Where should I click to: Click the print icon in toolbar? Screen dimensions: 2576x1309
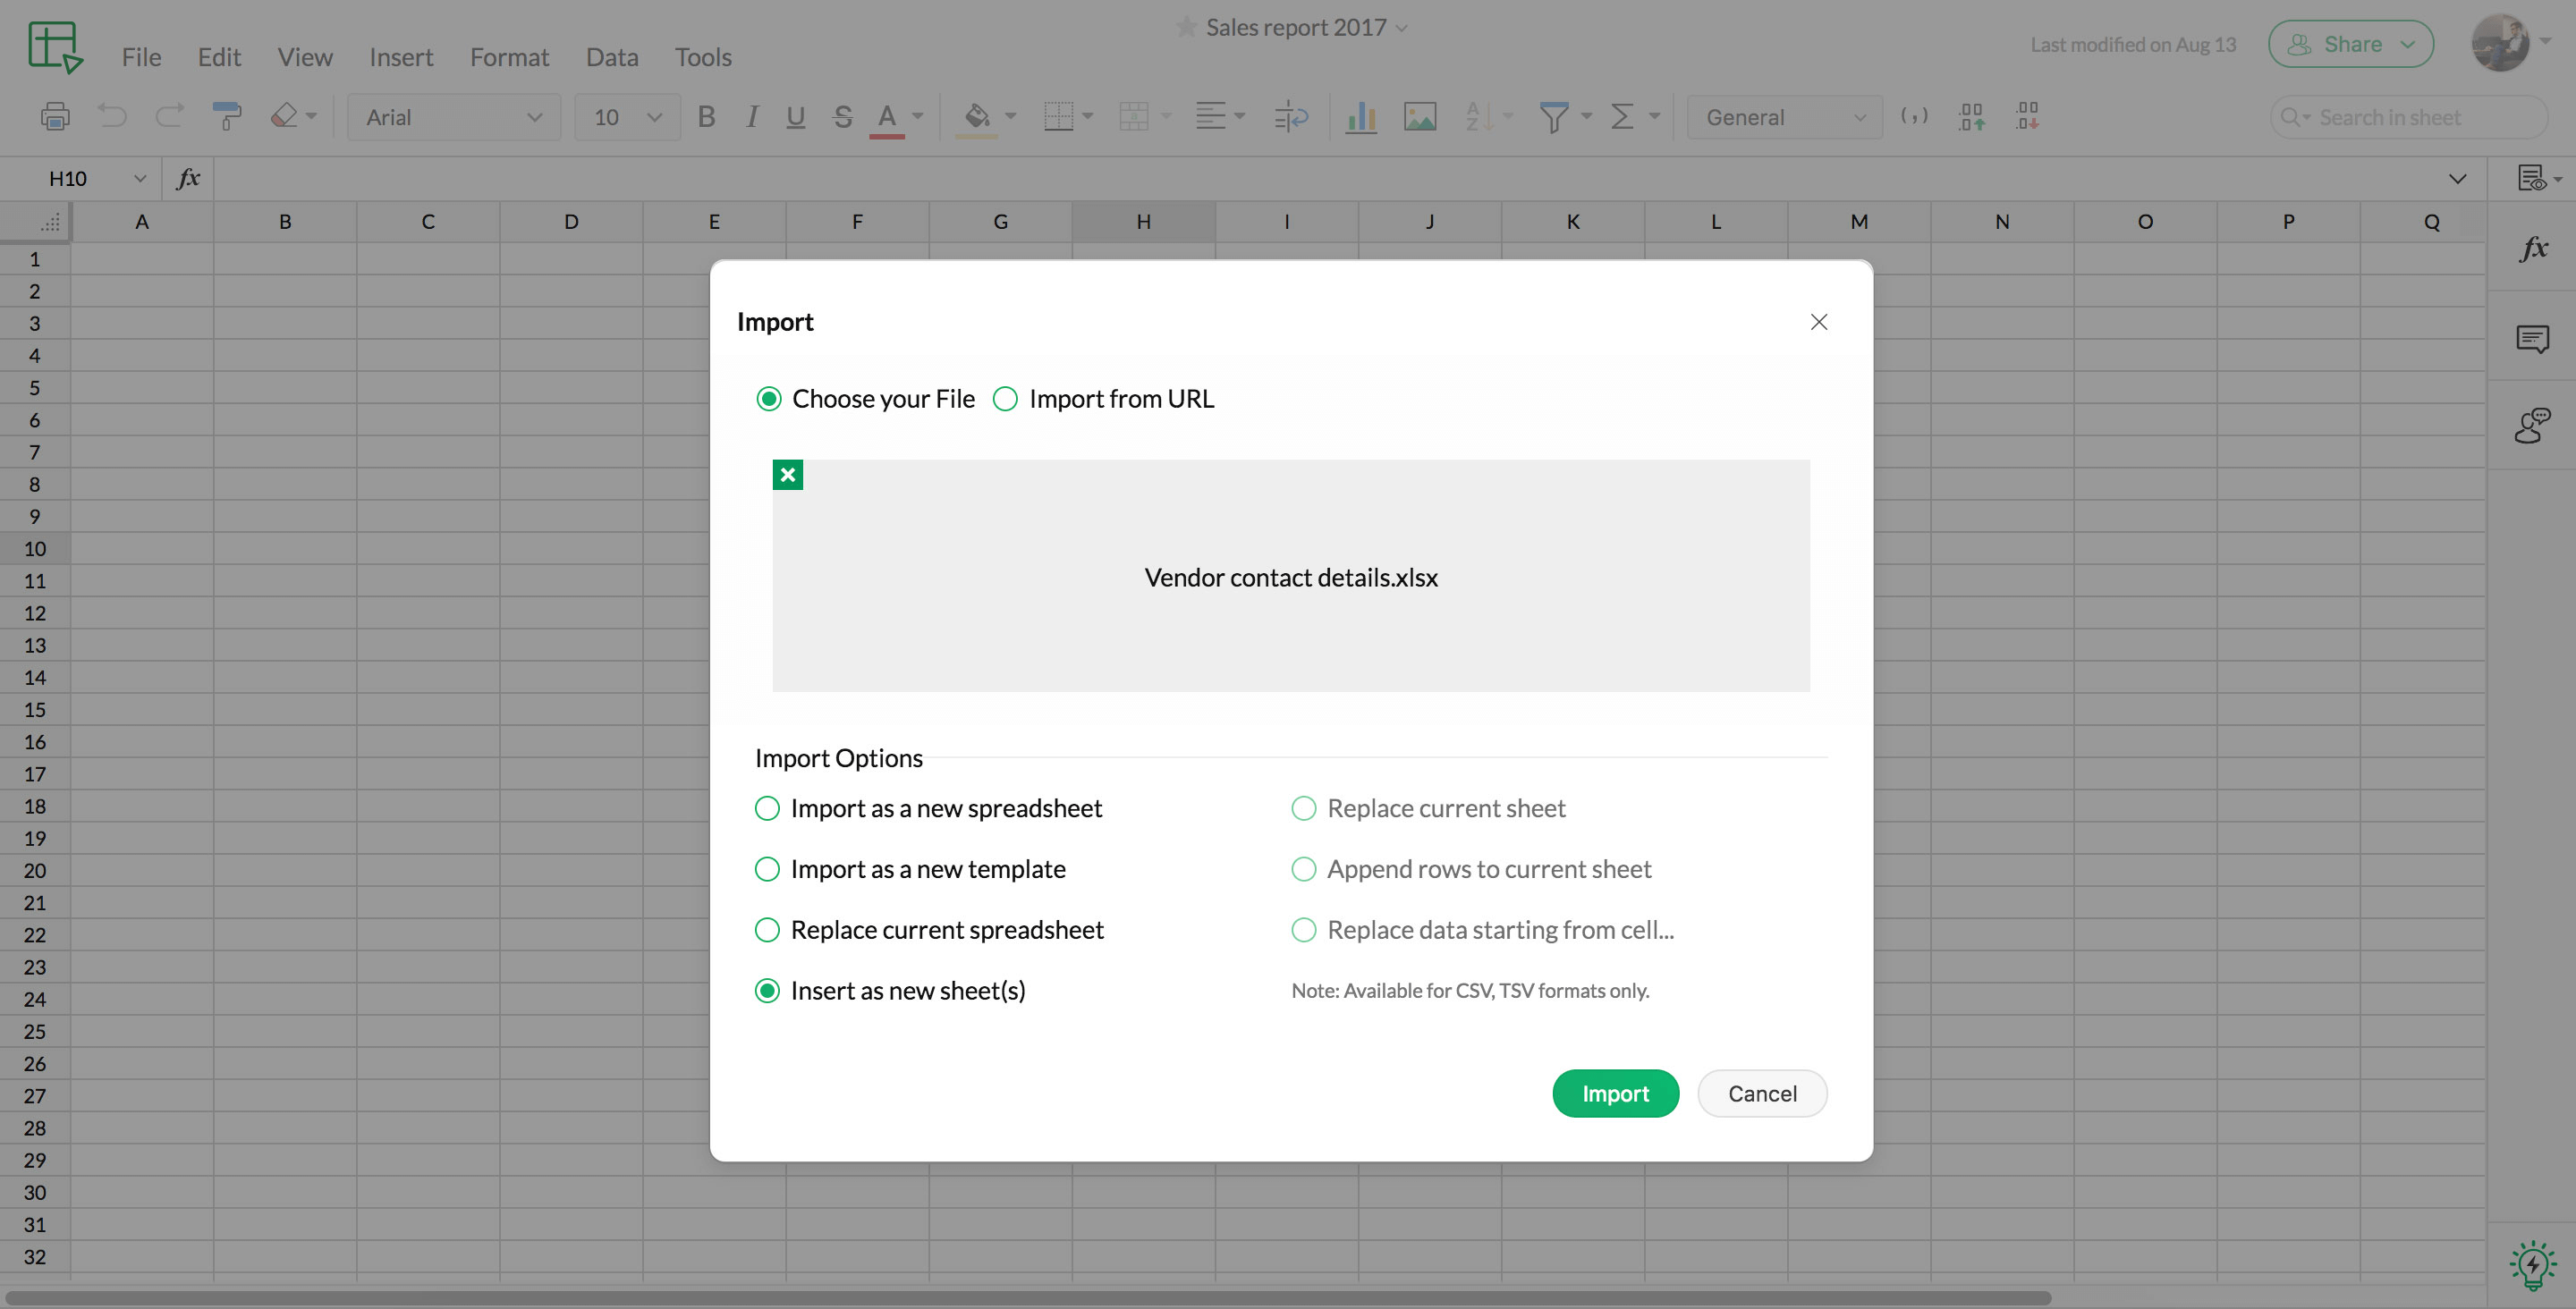(x=55, y=117)
